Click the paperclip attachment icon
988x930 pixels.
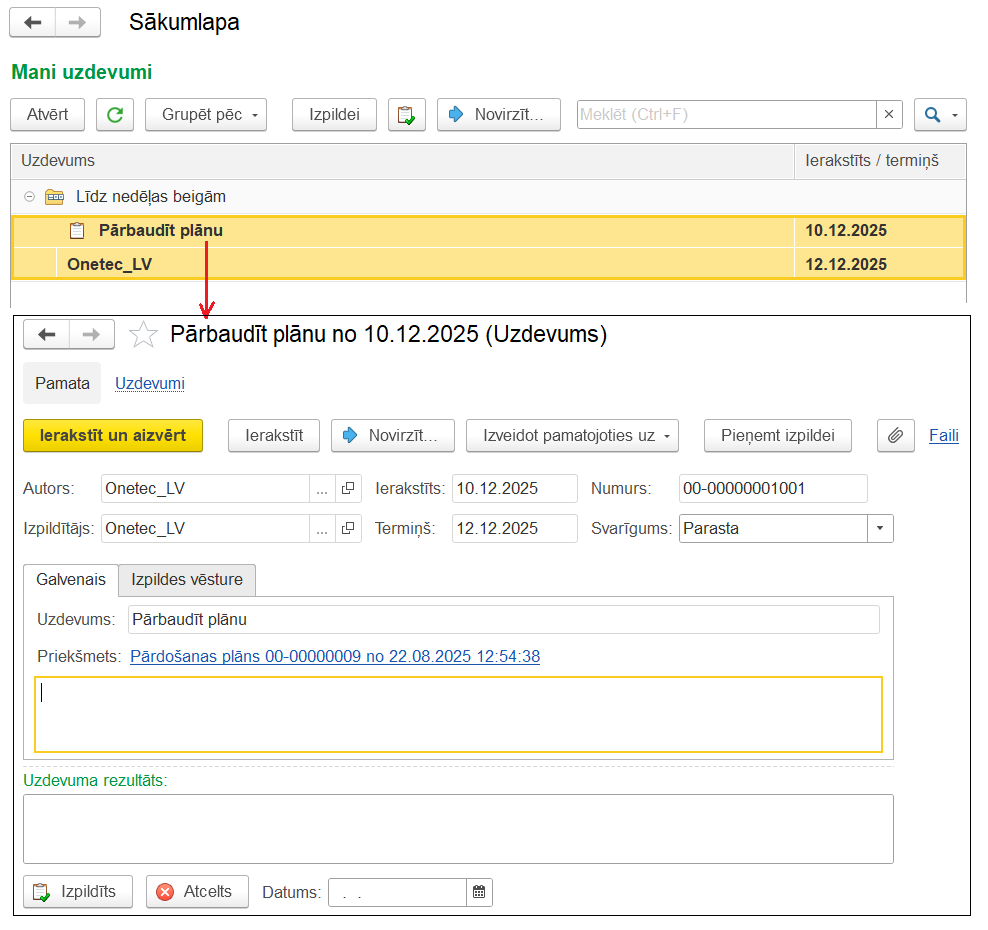click(x=896, y=435)
